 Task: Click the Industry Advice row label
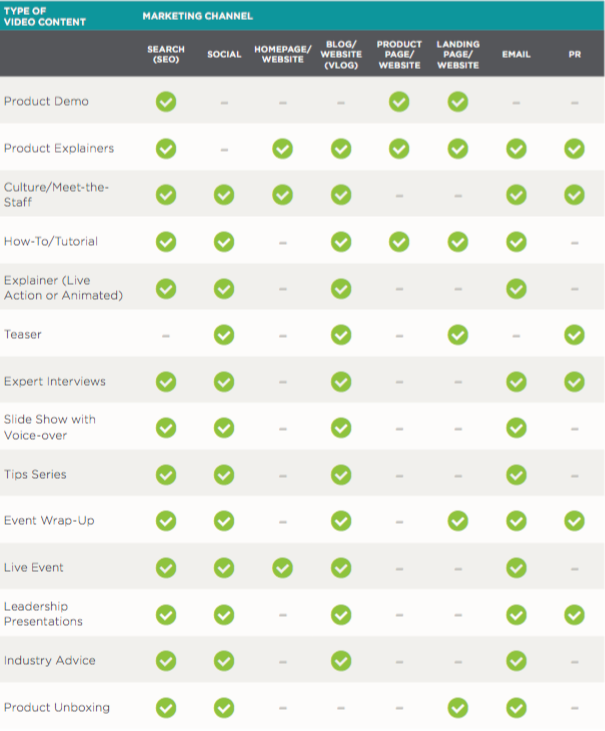(x=49, y=660)
